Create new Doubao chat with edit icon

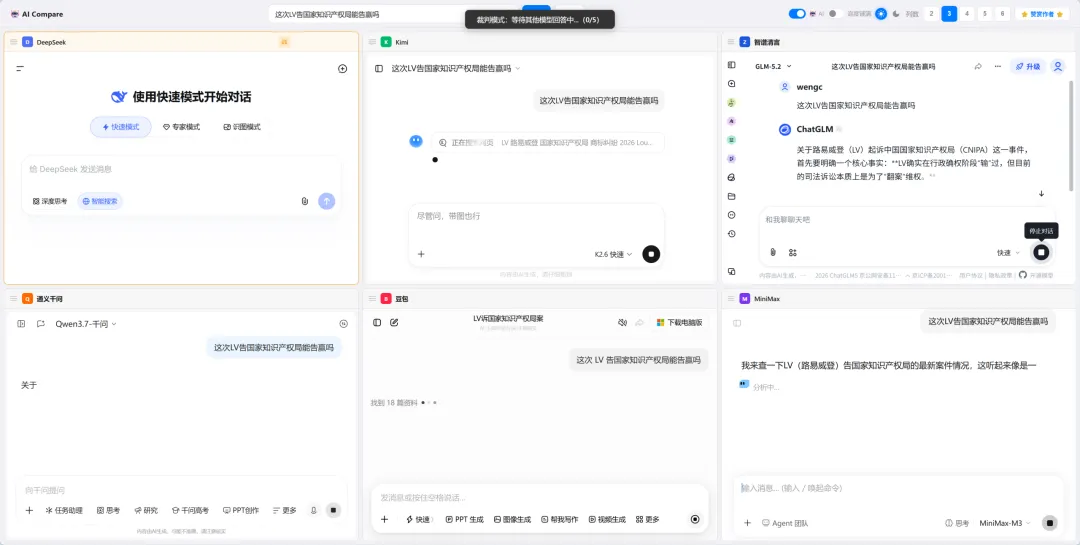(394, 322)
